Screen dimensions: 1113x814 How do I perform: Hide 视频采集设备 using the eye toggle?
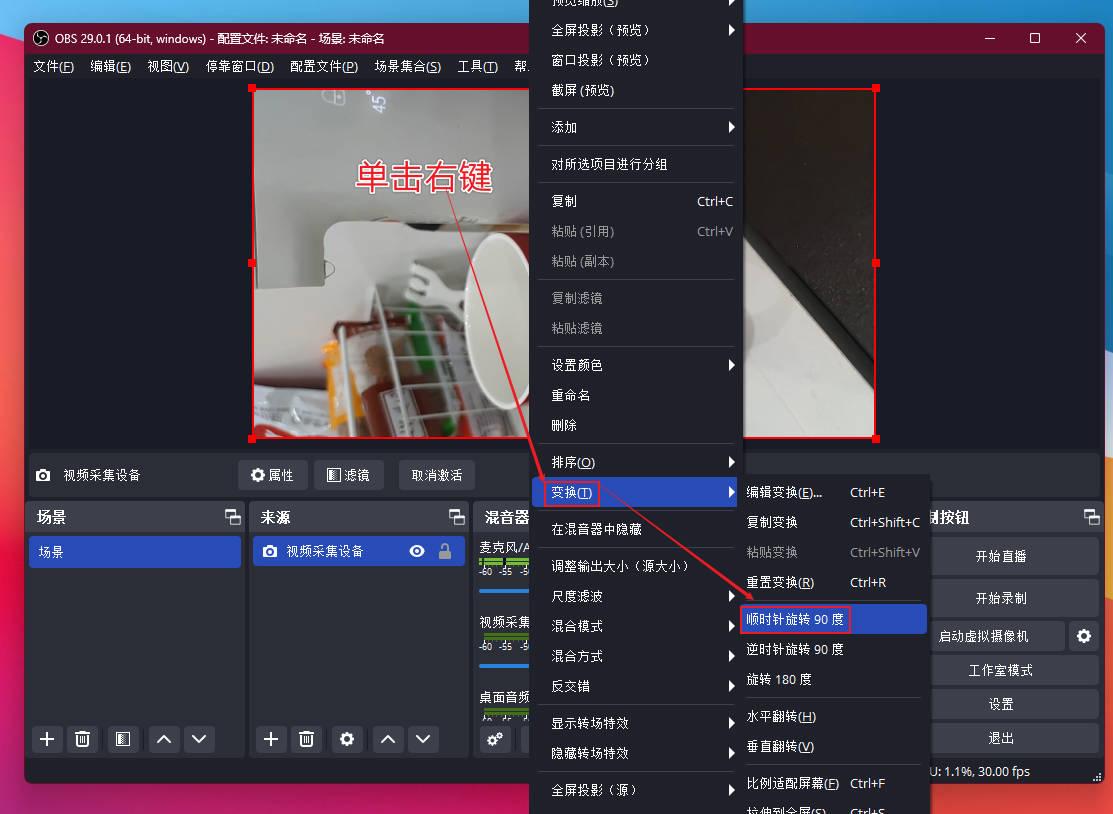pos(417,551)
